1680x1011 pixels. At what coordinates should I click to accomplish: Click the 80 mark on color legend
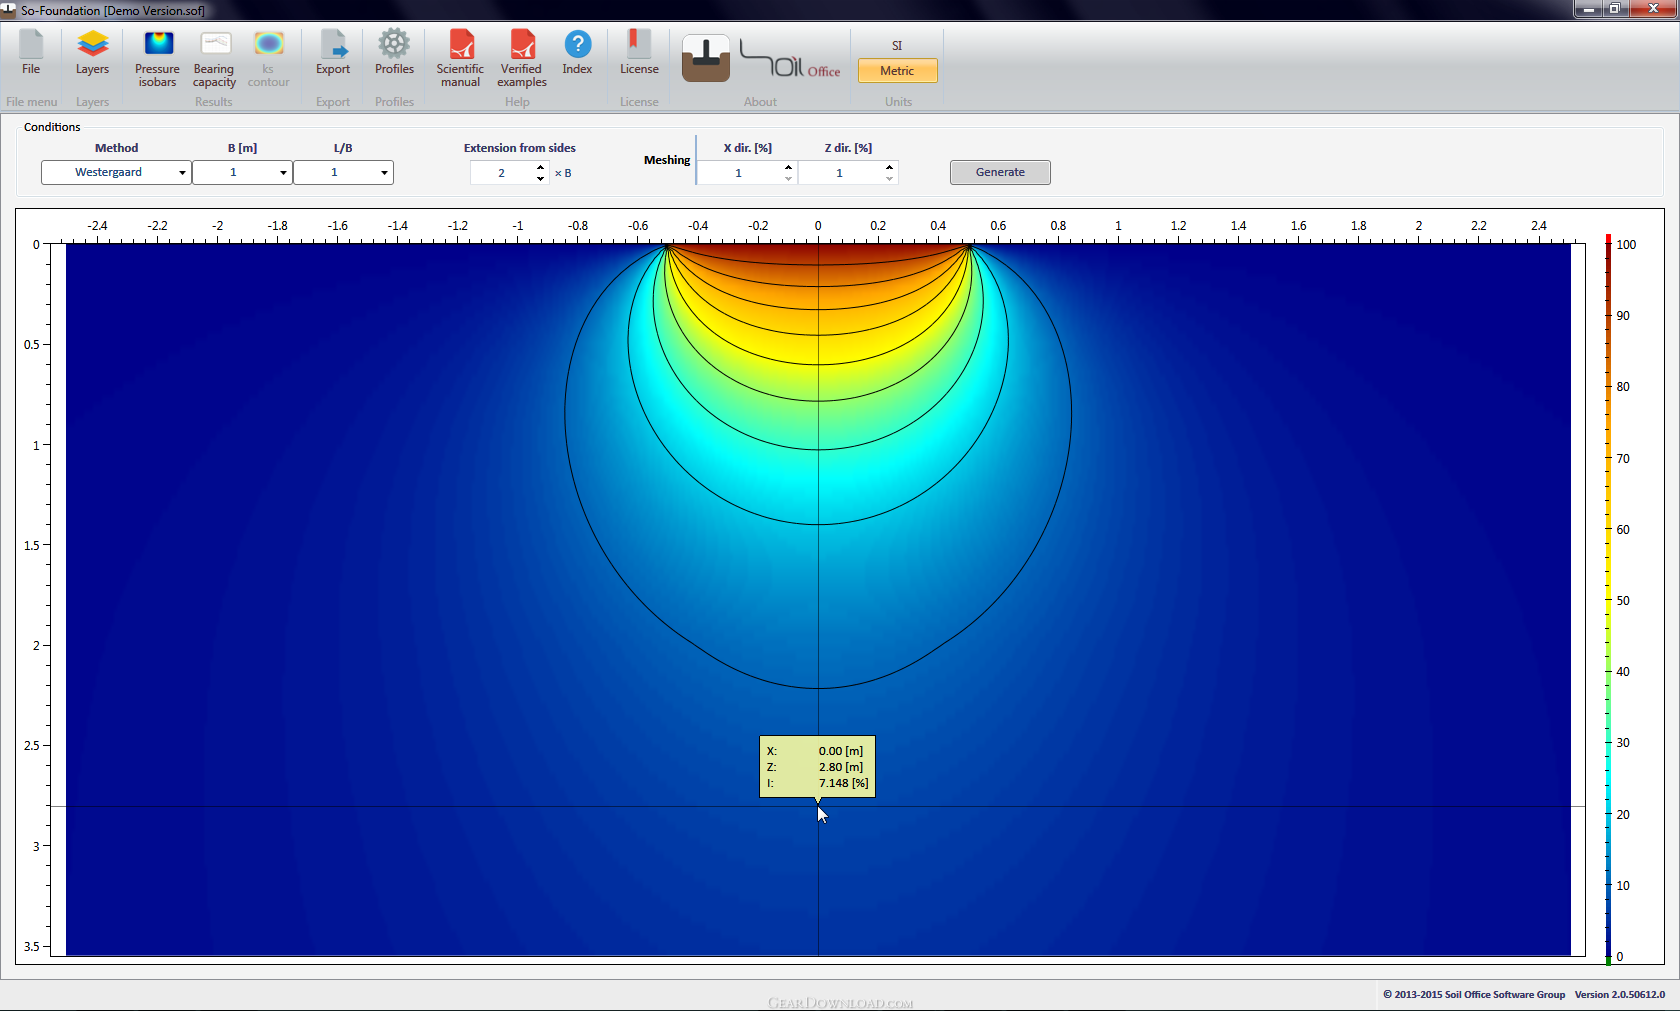click(1623, 387)
